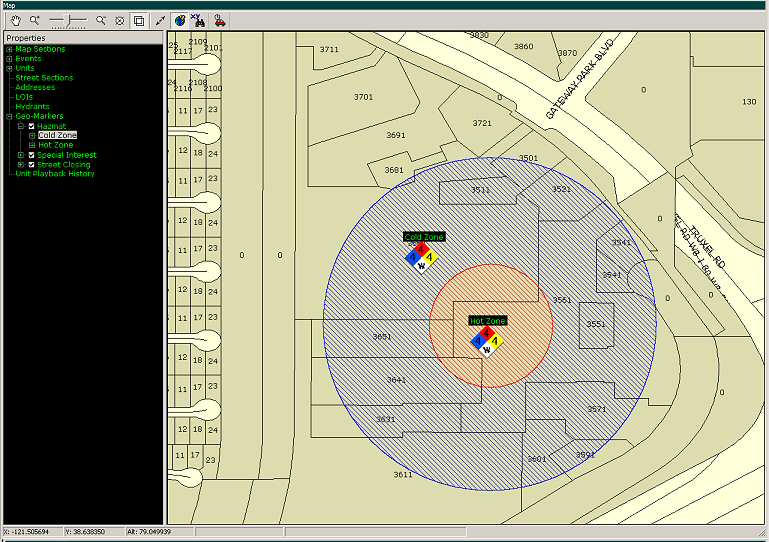Expand the Map Sections tree node
This screenshot has width=769, height=542.
pos(9,49)
